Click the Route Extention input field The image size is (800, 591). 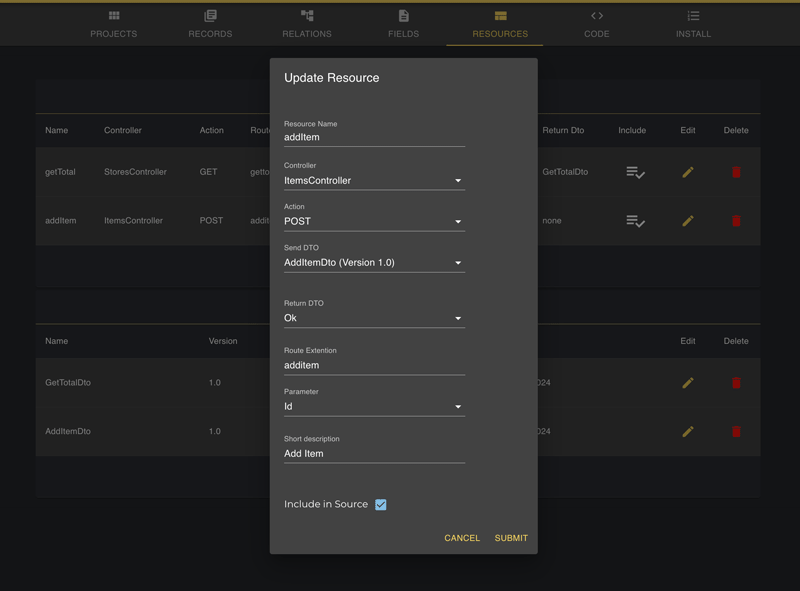point(374,365)
